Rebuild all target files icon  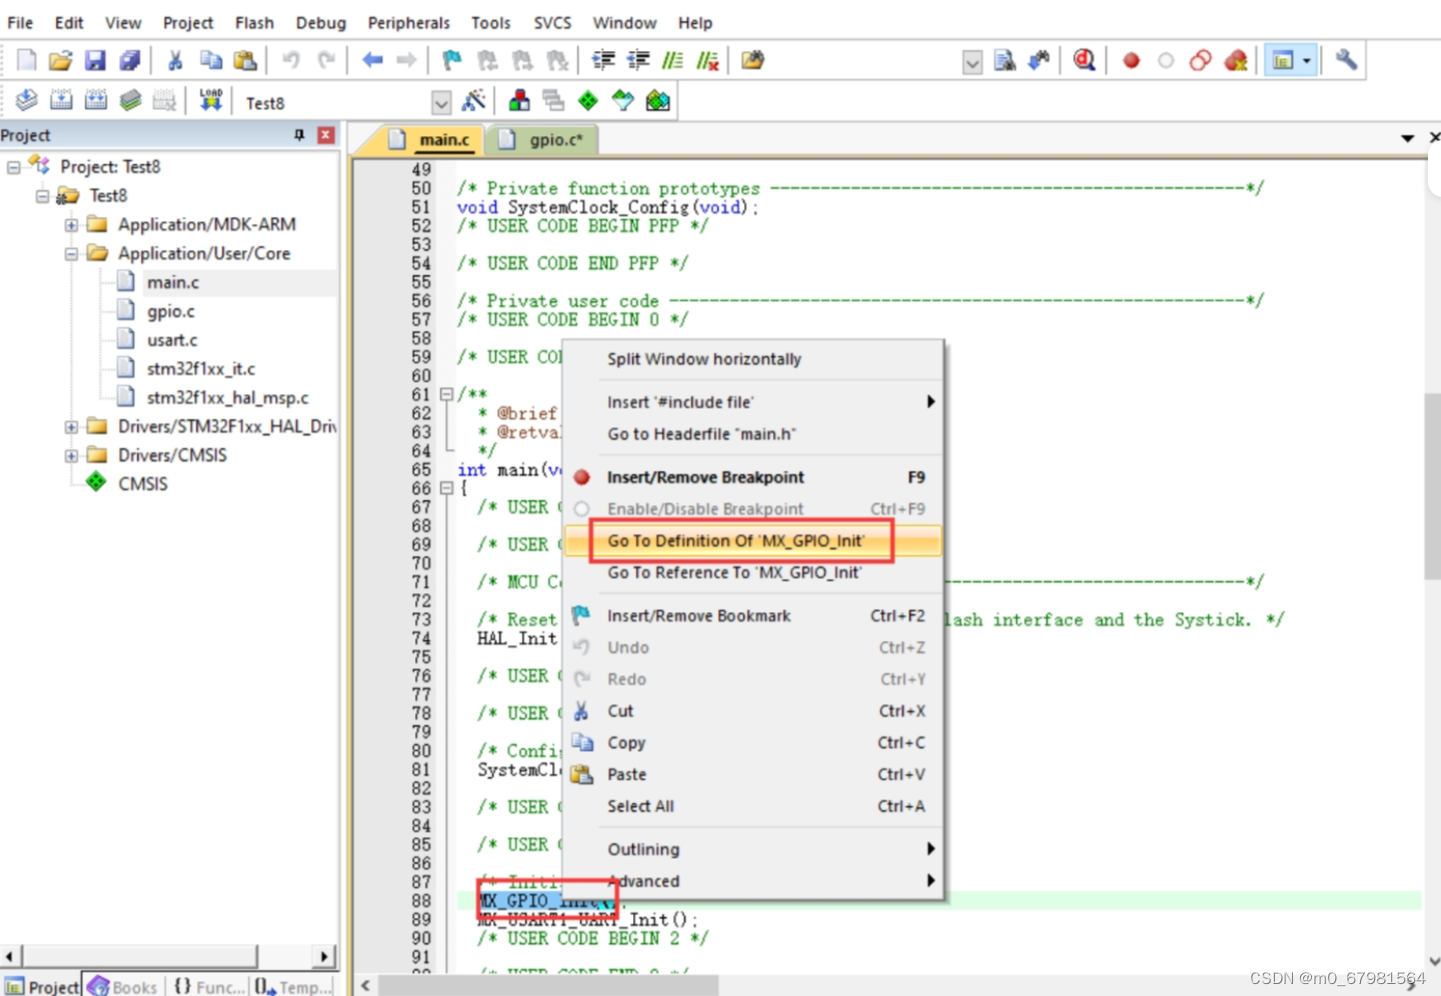tap(96, 100)
